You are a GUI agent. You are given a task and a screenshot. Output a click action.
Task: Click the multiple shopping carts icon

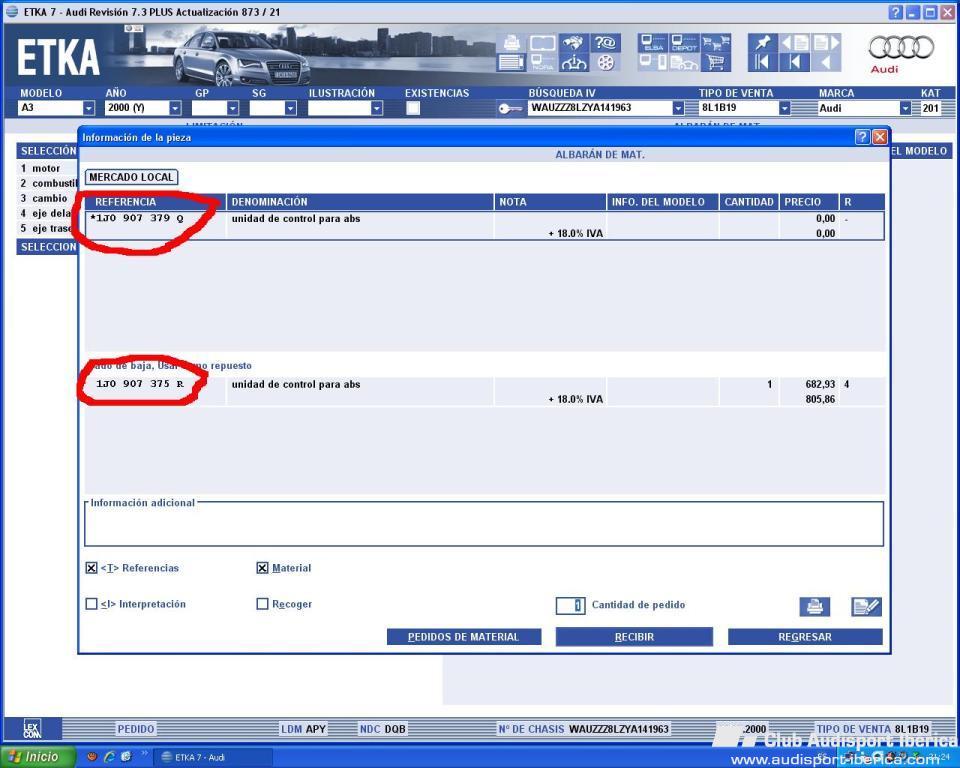(x=716, y=43)
